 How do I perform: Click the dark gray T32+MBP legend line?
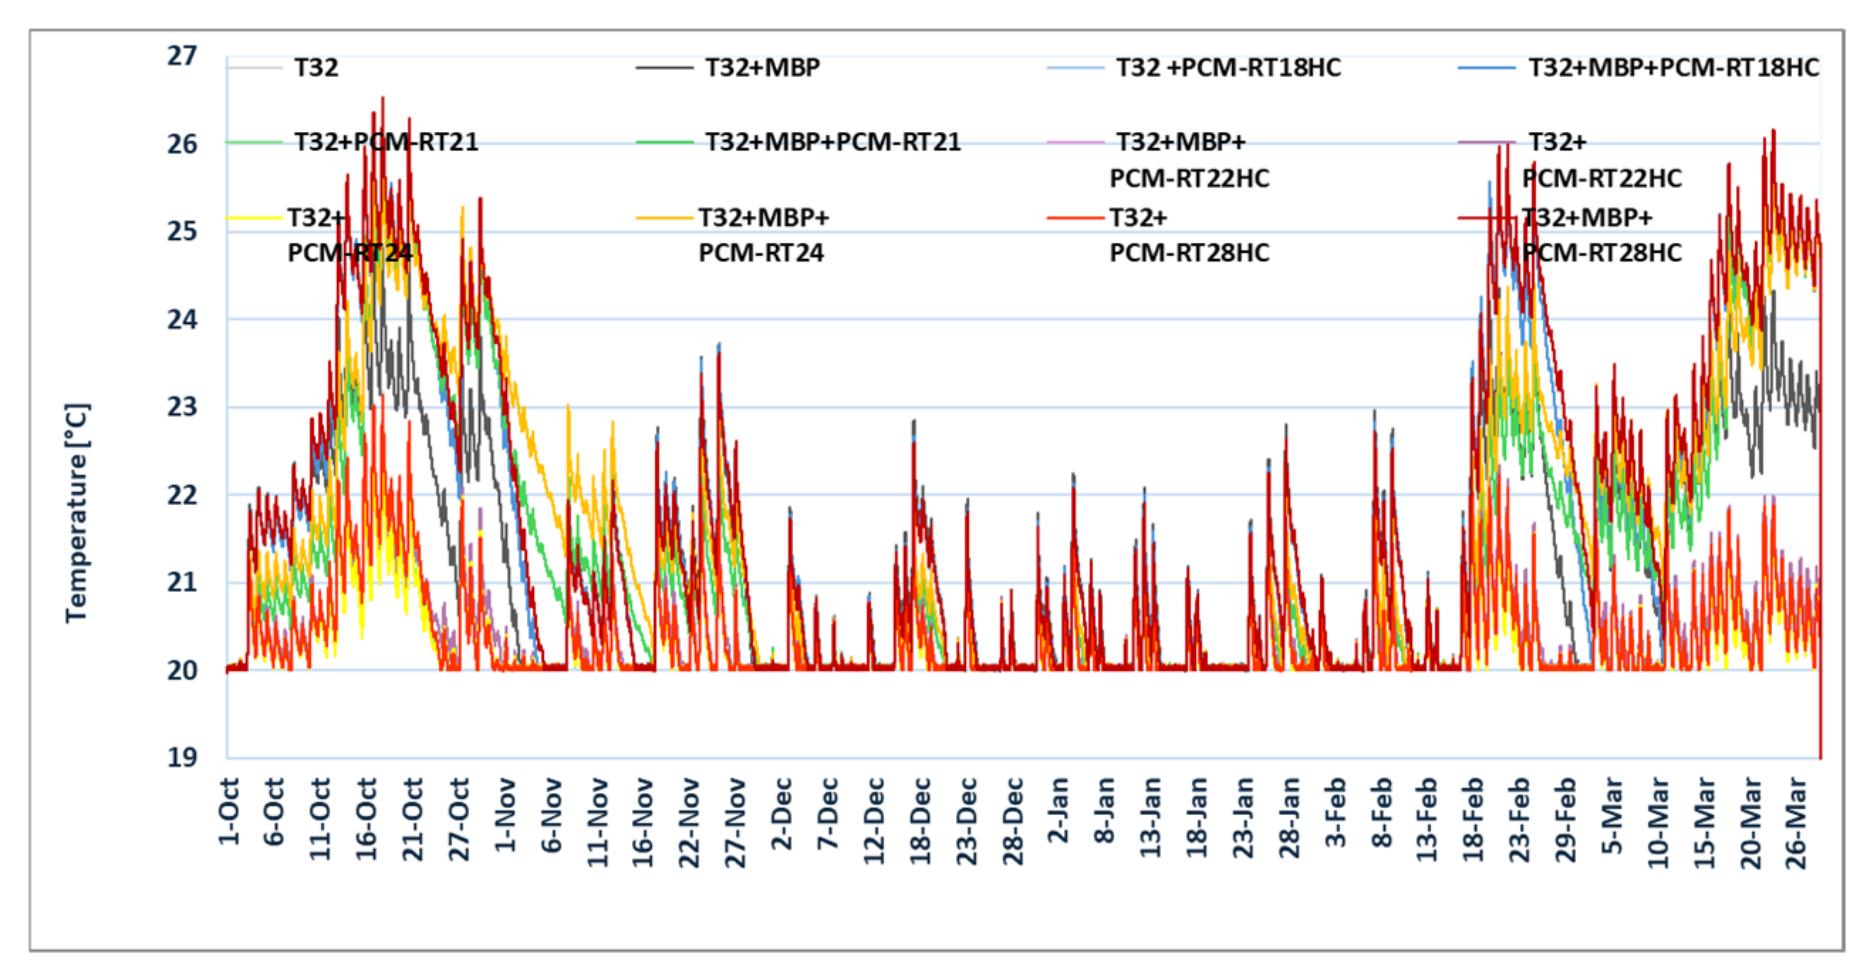tap(664, 68)
